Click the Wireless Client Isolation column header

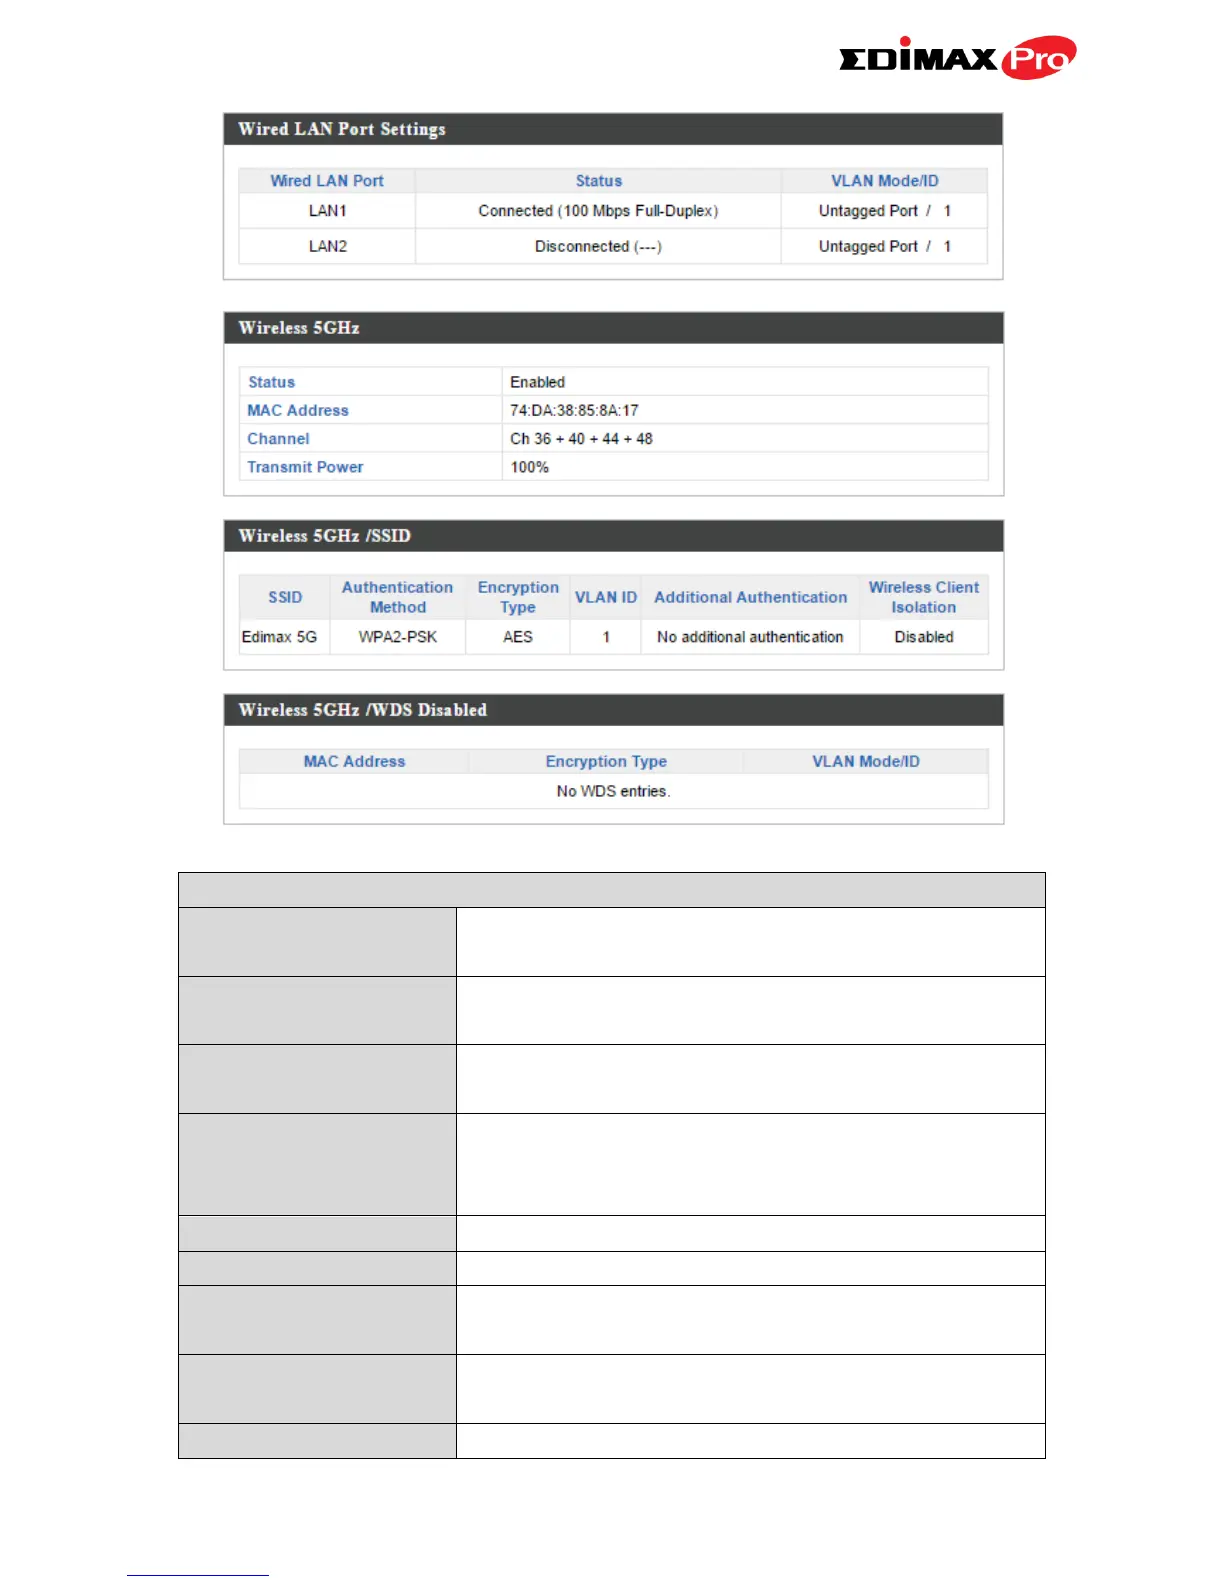pyautogui.click(x=923, y=597)
